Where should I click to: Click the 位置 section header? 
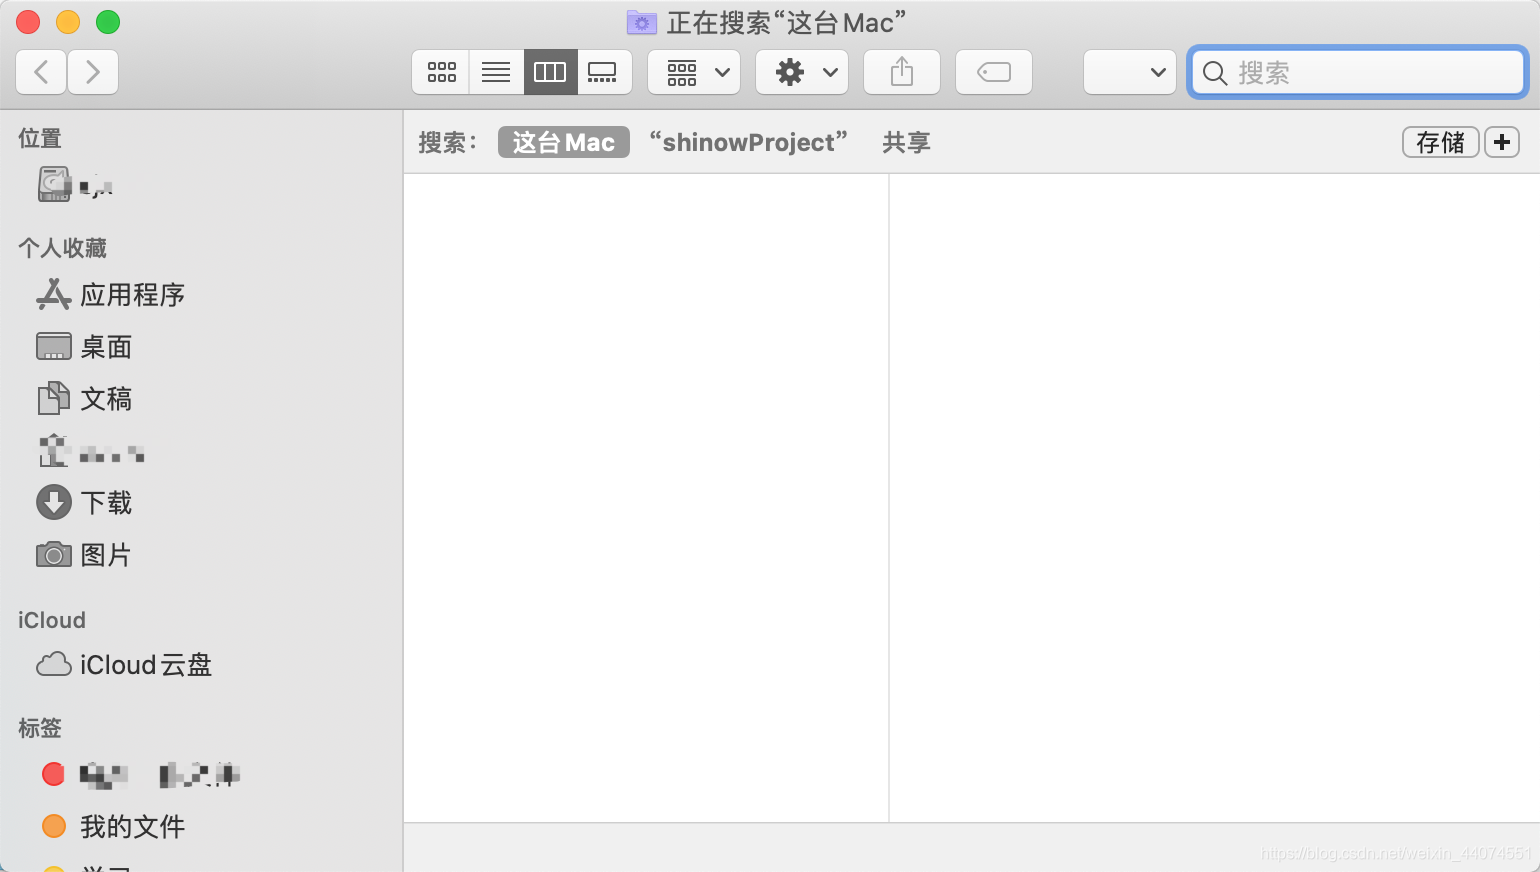[x=40, y=138]
